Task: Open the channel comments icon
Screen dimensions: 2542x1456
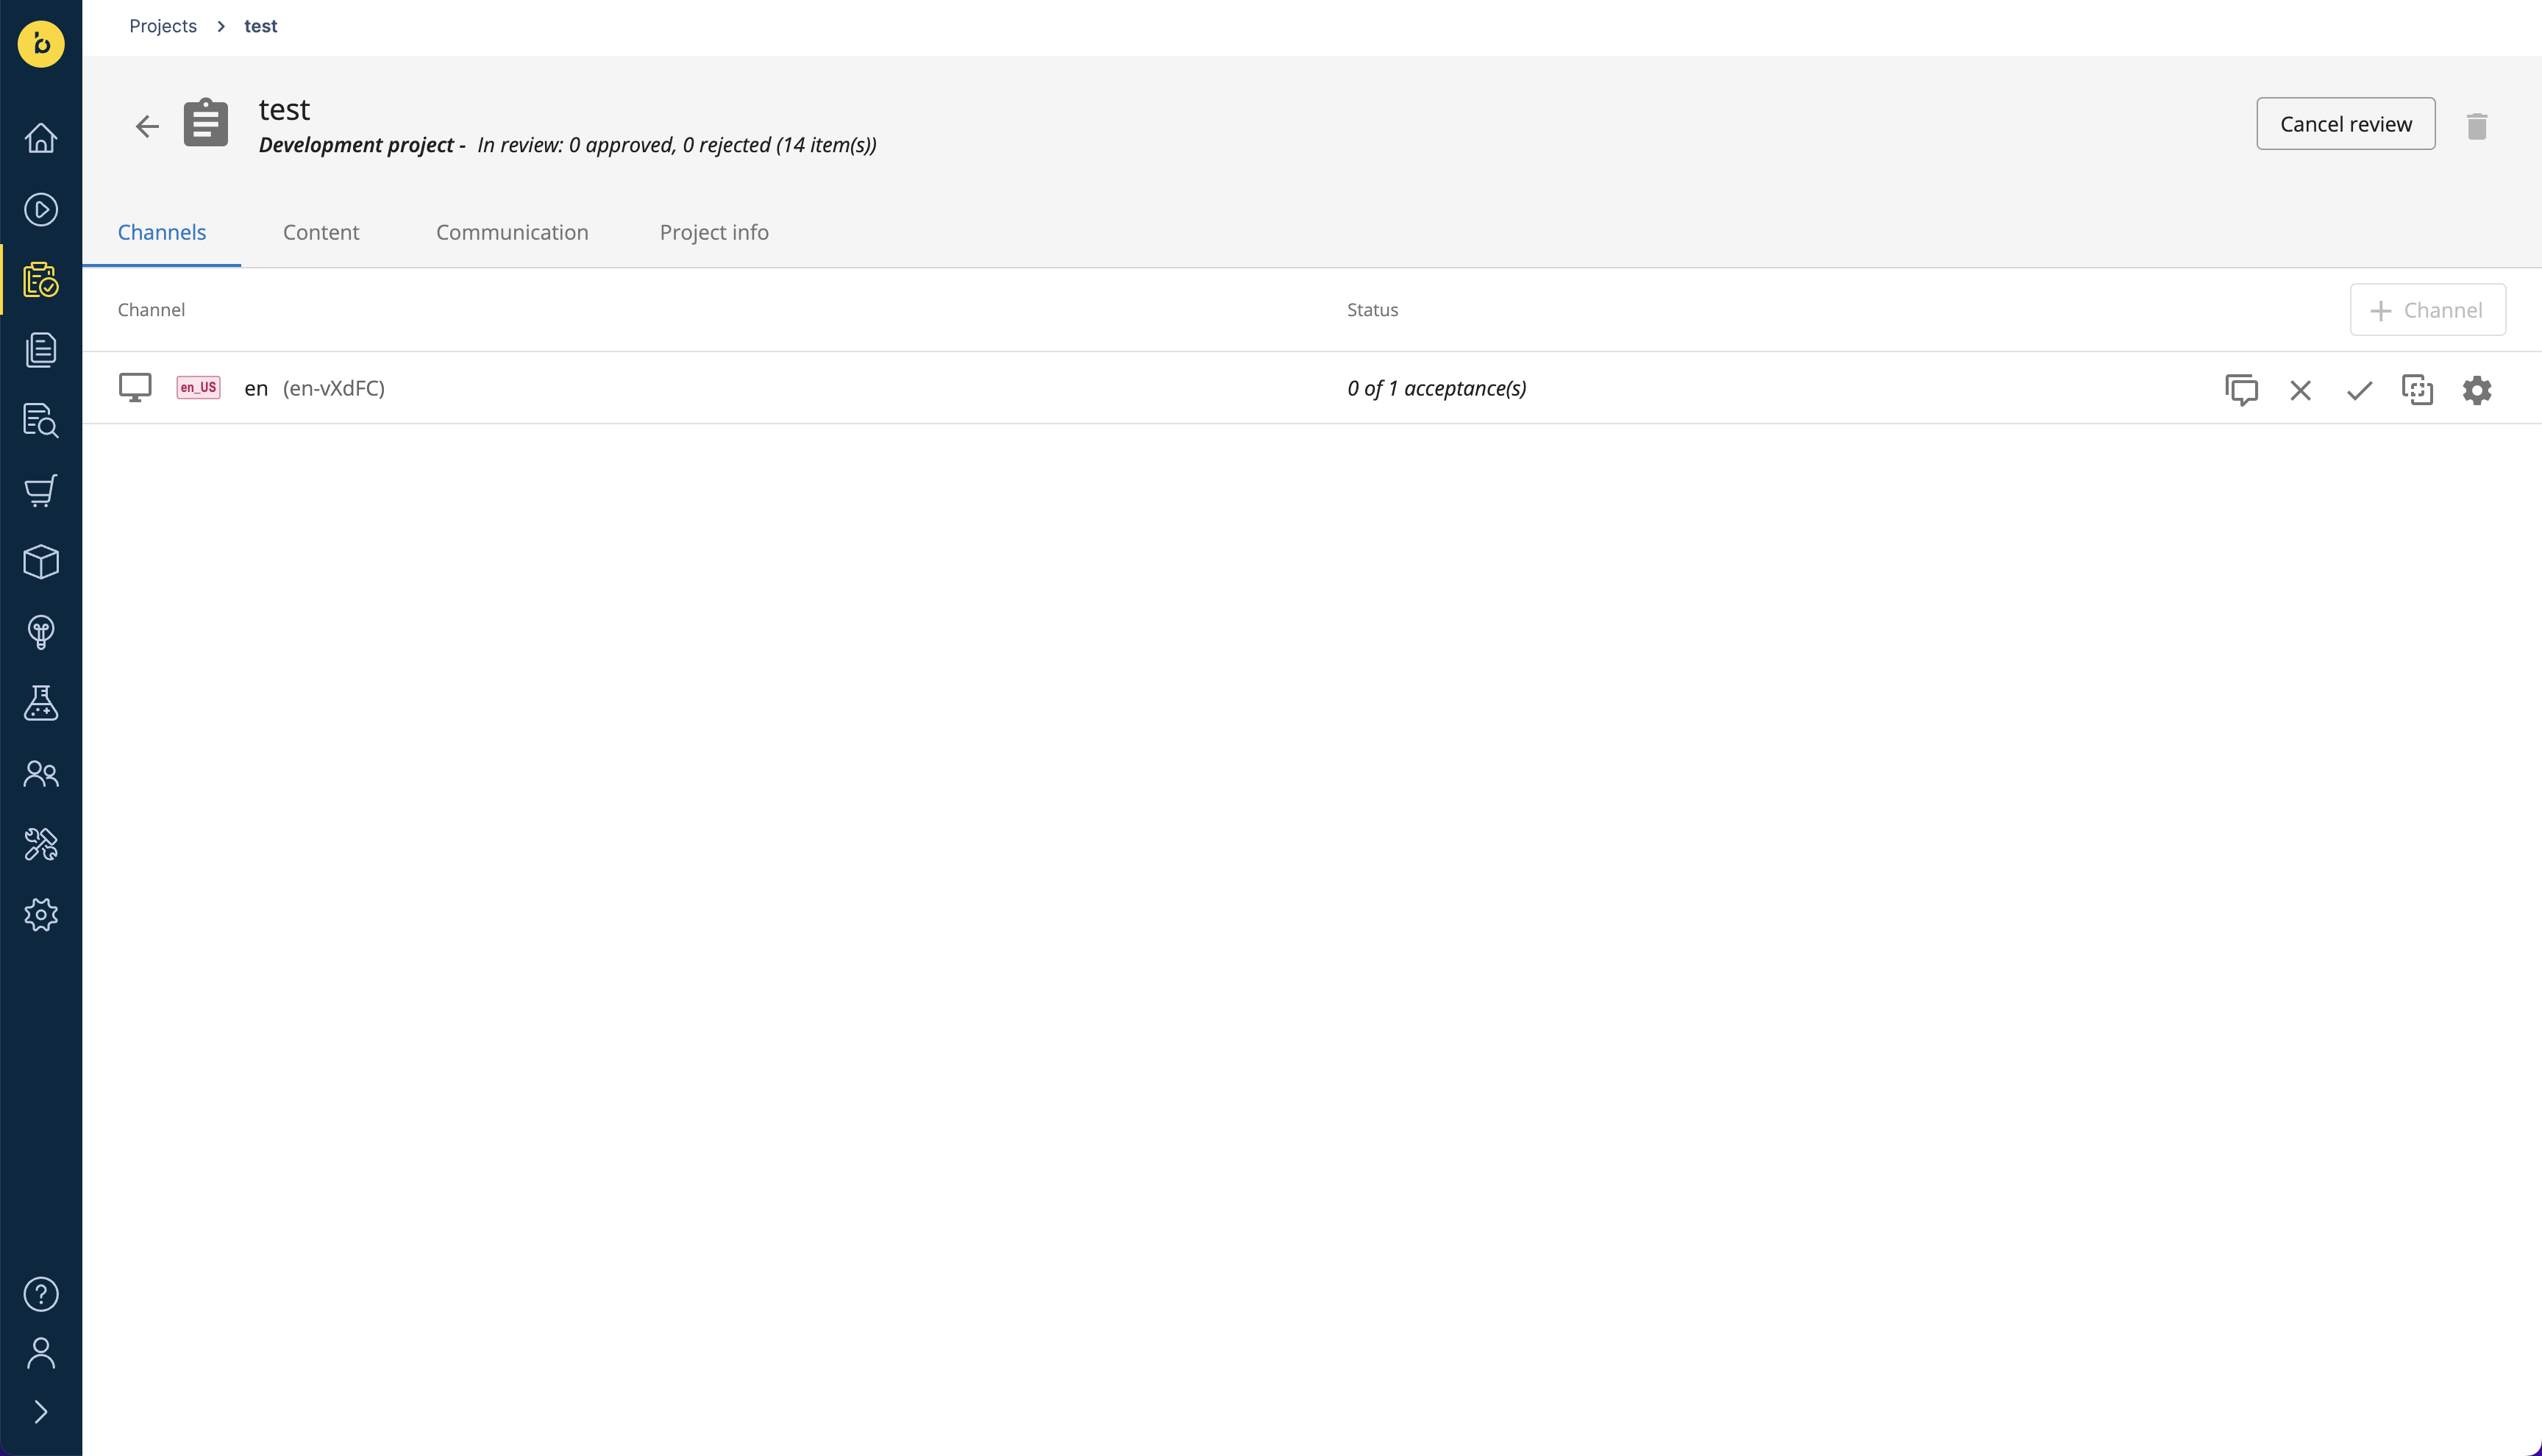Action: (x=2241, y=389)
